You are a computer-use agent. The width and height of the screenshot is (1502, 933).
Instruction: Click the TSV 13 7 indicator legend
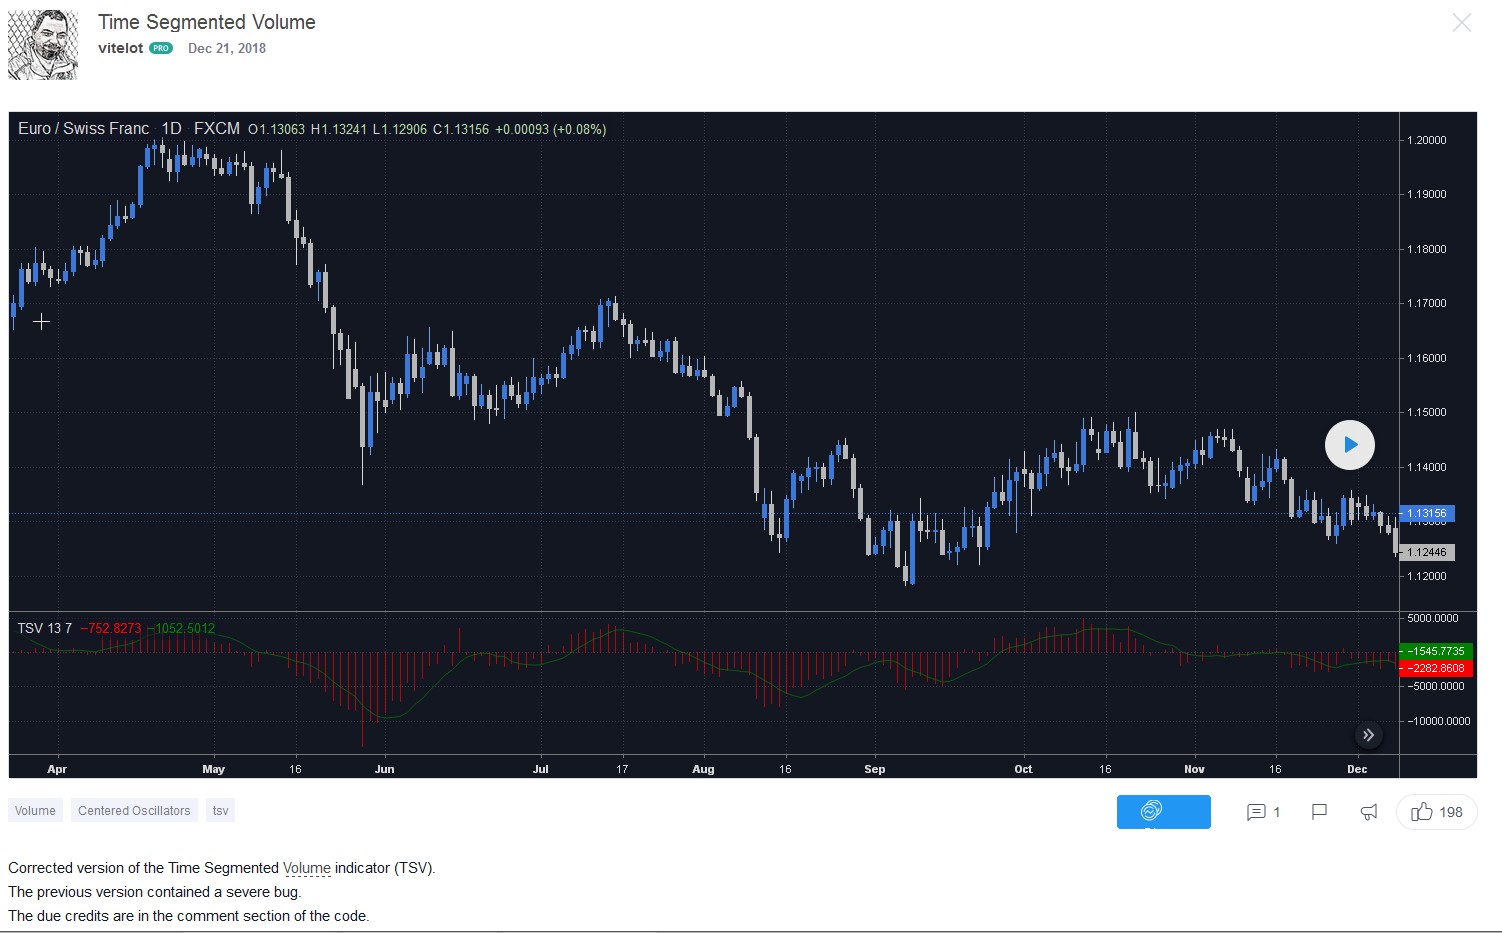click(x=45, y=628)
